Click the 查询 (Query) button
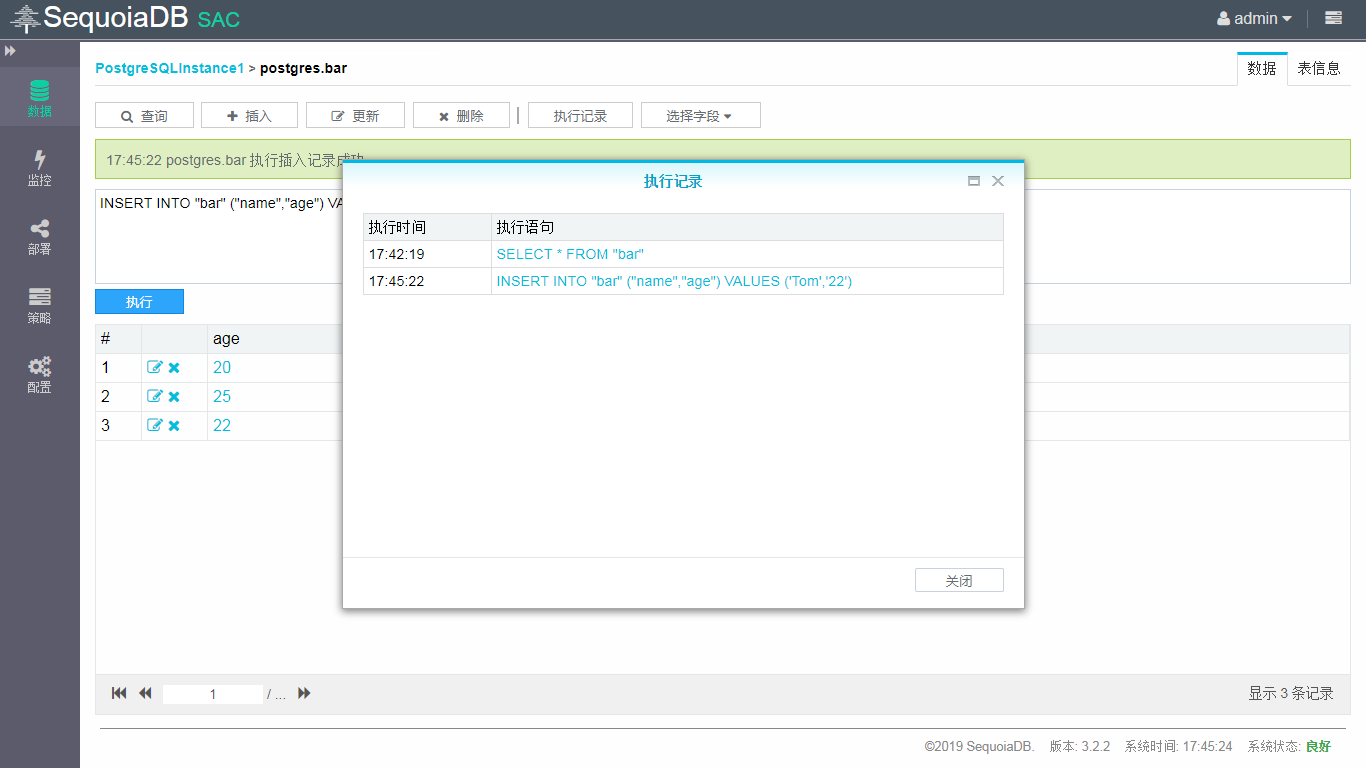The image size is (1366, 768). (x=144, y=116)
